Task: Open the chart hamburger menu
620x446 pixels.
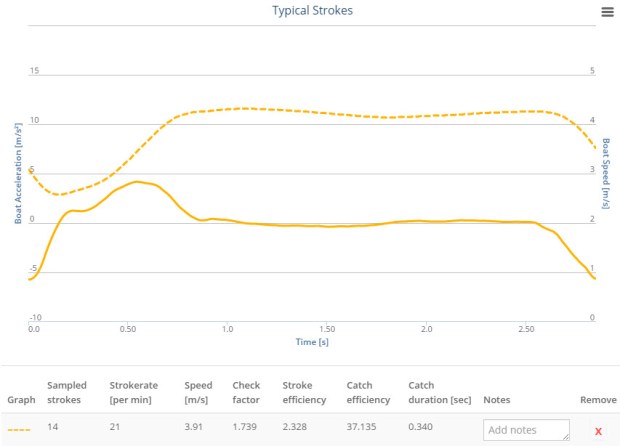Action: 607,11
